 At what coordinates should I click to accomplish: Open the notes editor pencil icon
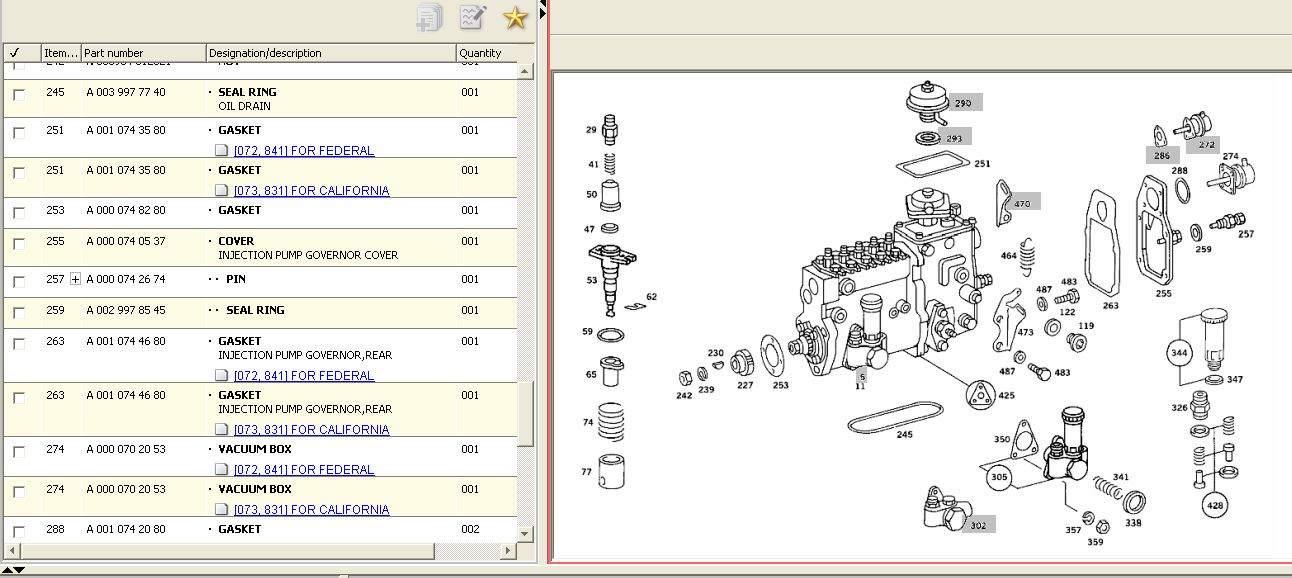[x=472, y=17]
